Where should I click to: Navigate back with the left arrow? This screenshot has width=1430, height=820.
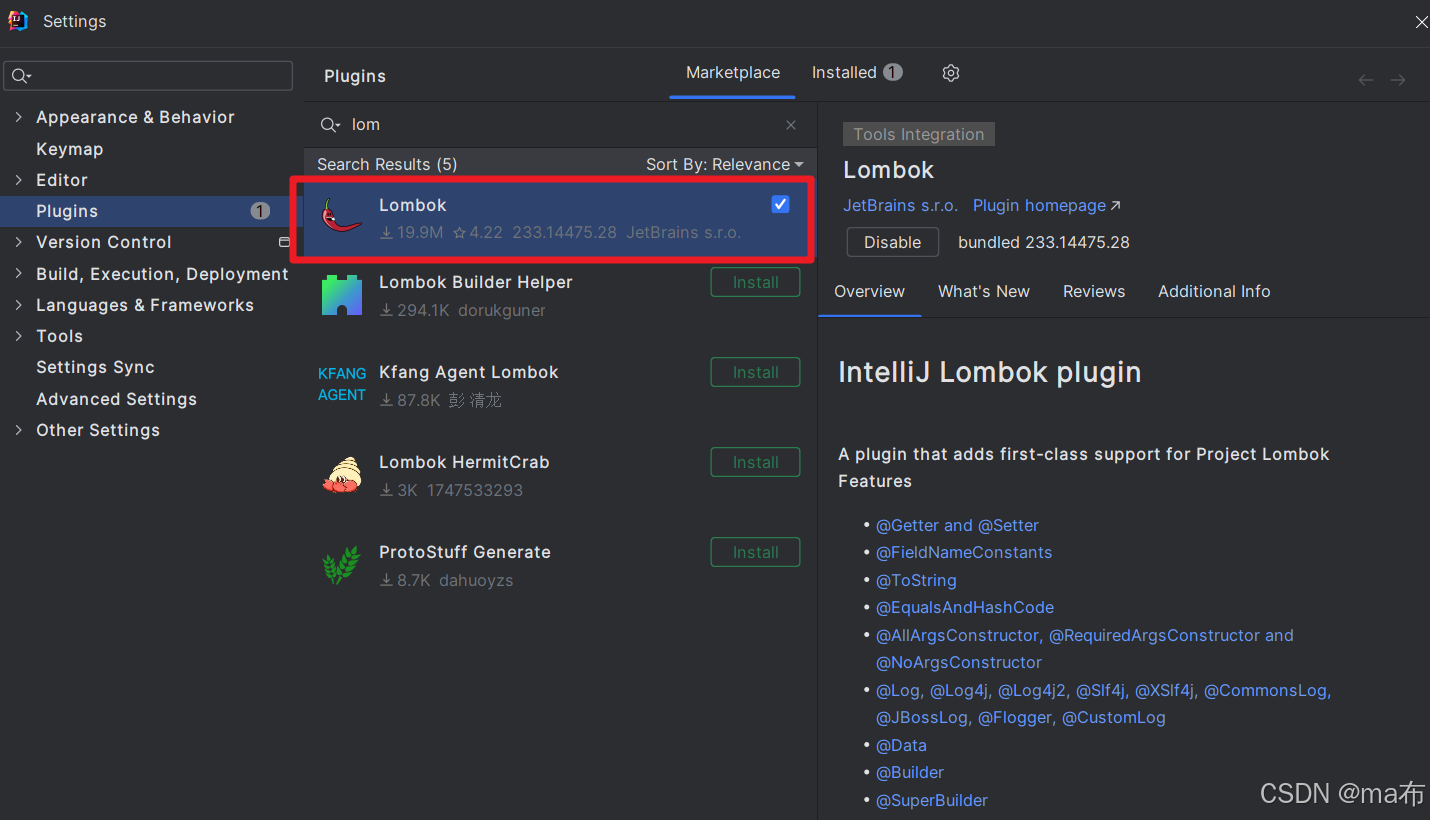click(1366, 80)
